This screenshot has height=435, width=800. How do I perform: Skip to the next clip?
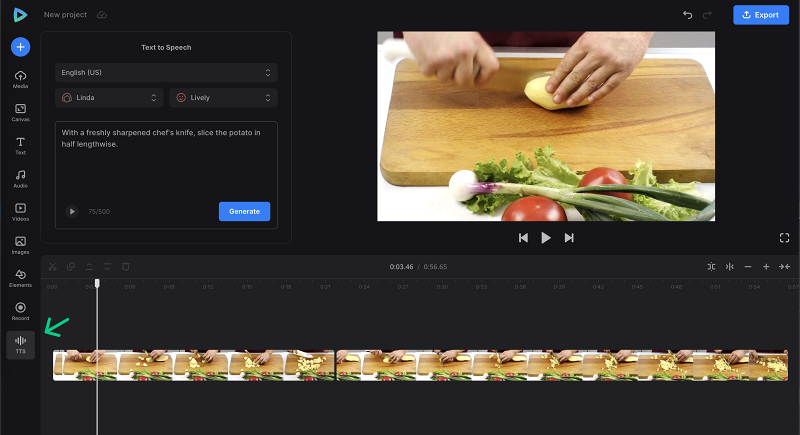(569, 238)
